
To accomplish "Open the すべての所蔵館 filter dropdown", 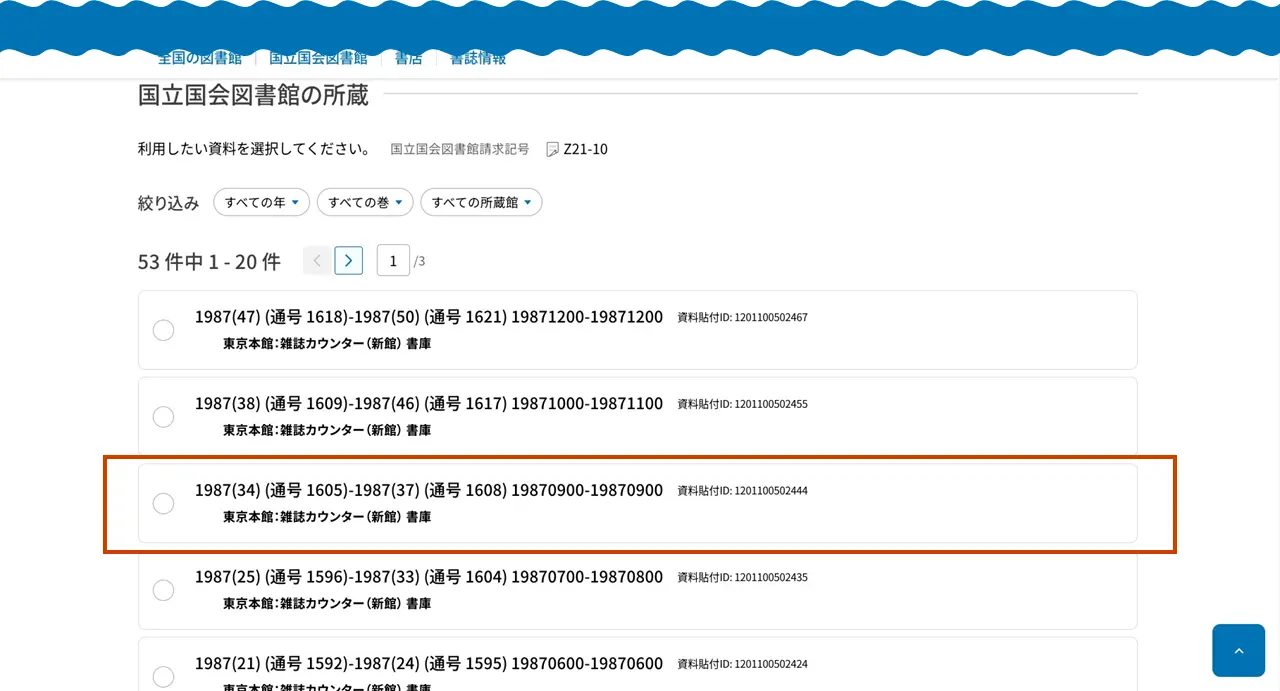I will (x=481, y=202).
